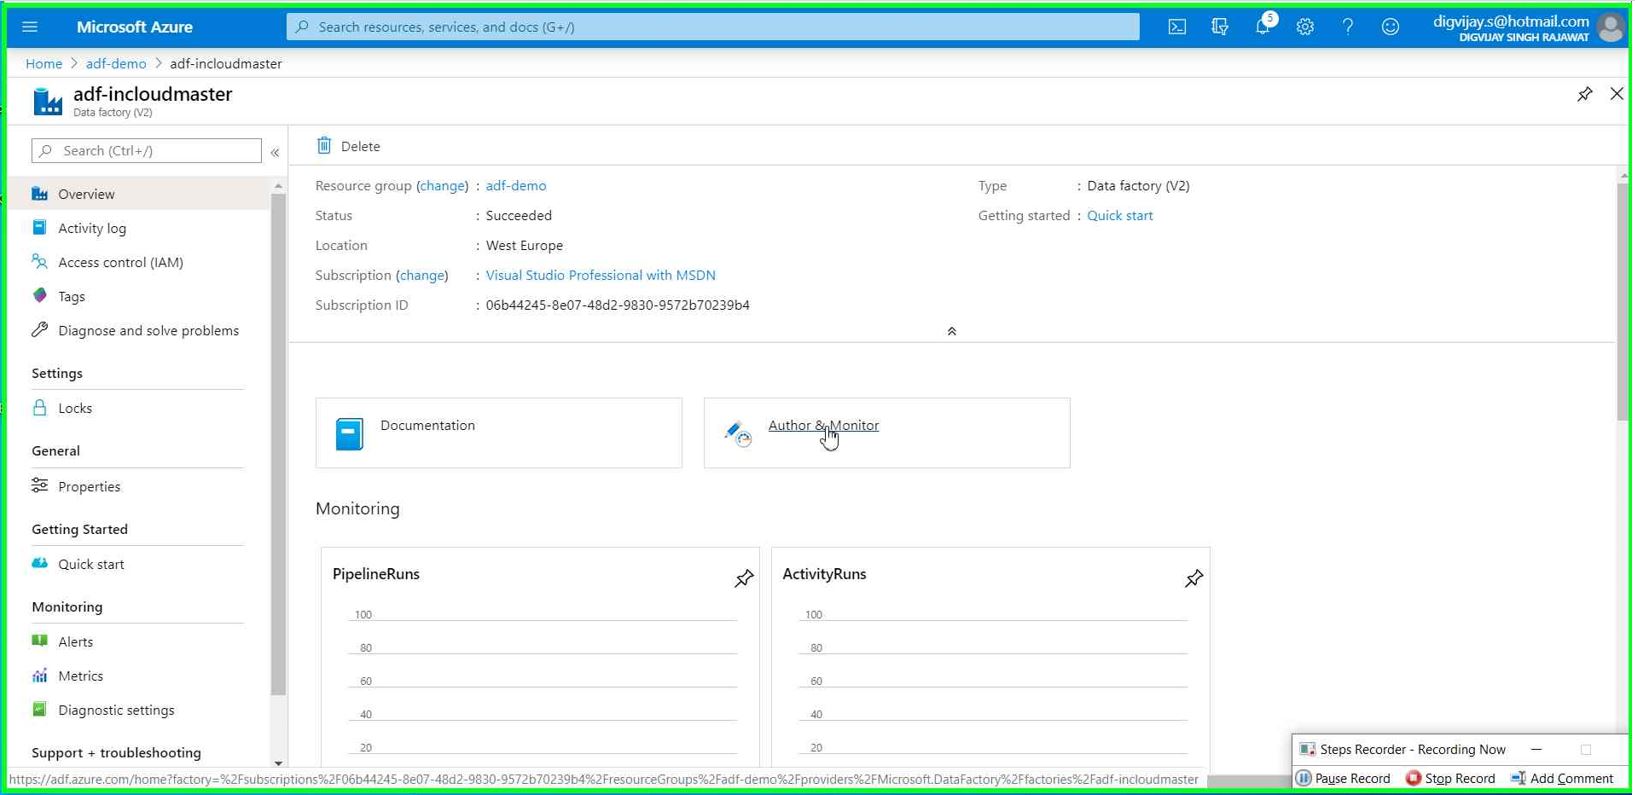Click the Succeeded status value
This screenshot has height=795, width=1635.
519,215
